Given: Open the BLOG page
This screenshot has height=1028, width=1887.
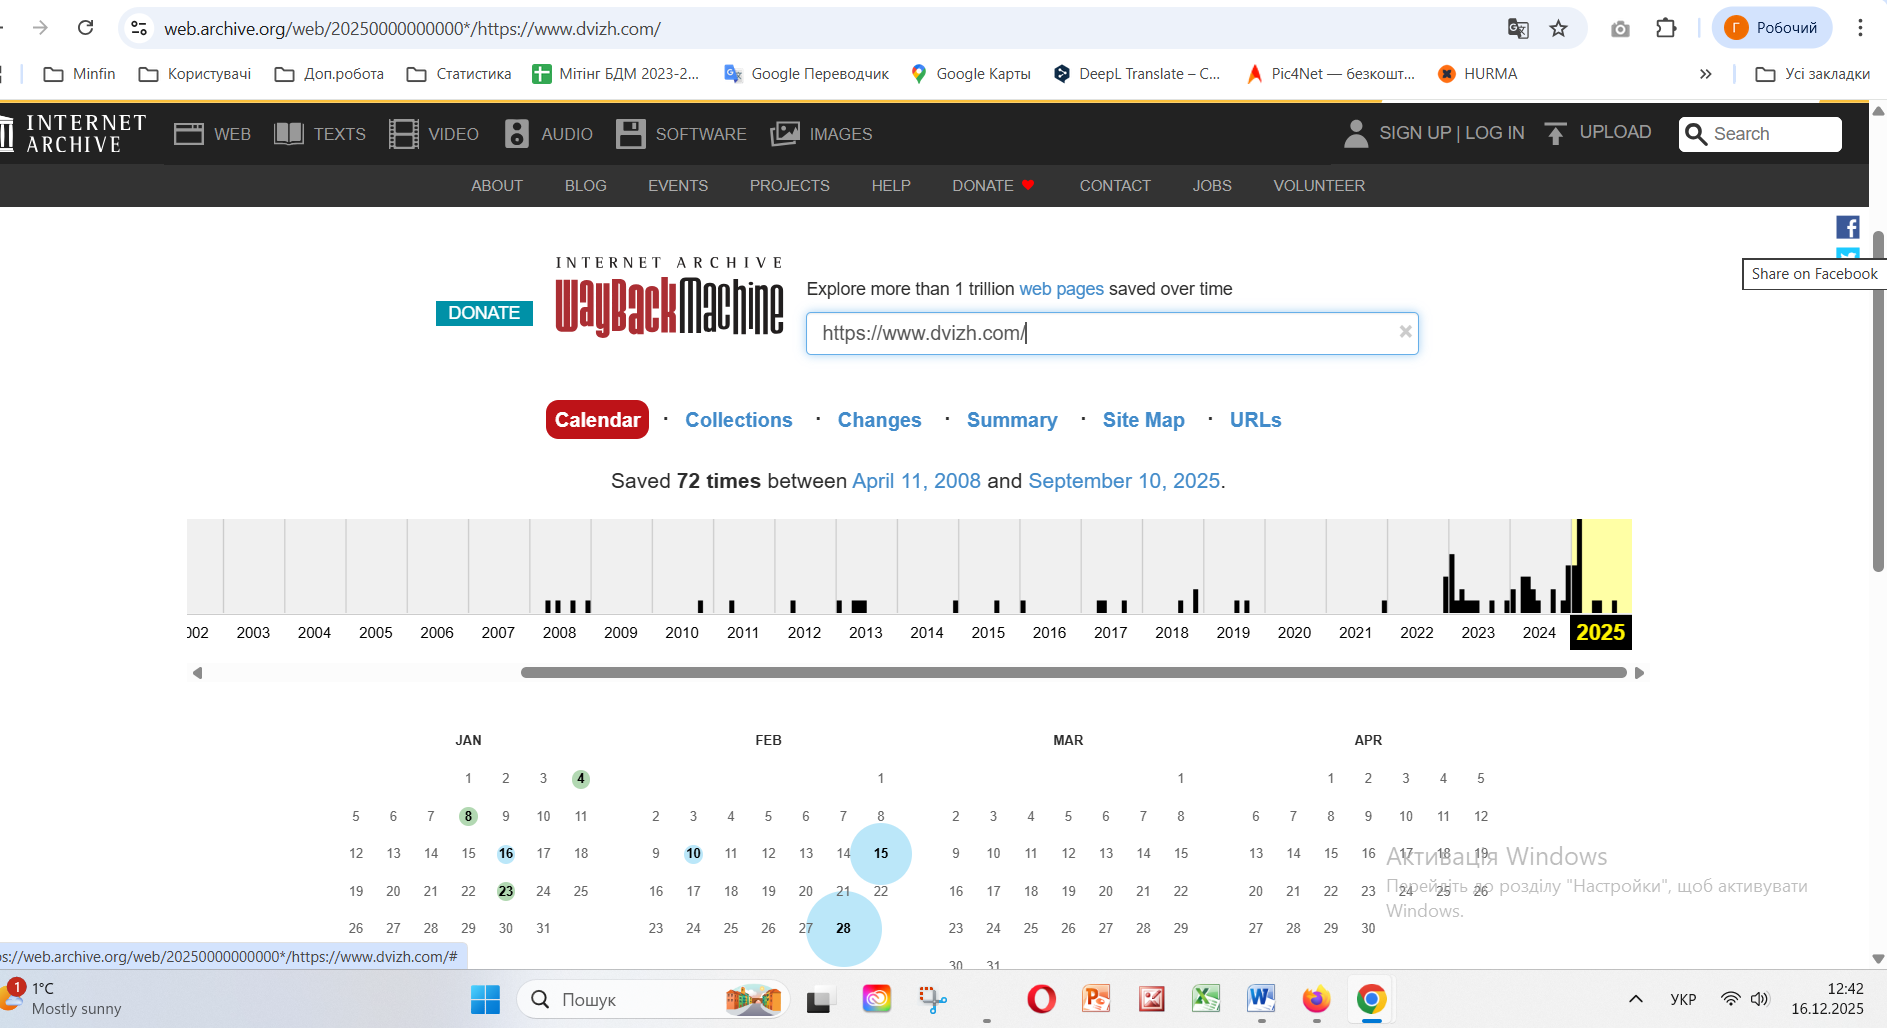Looking at the screenshot, I should point(586,186).
